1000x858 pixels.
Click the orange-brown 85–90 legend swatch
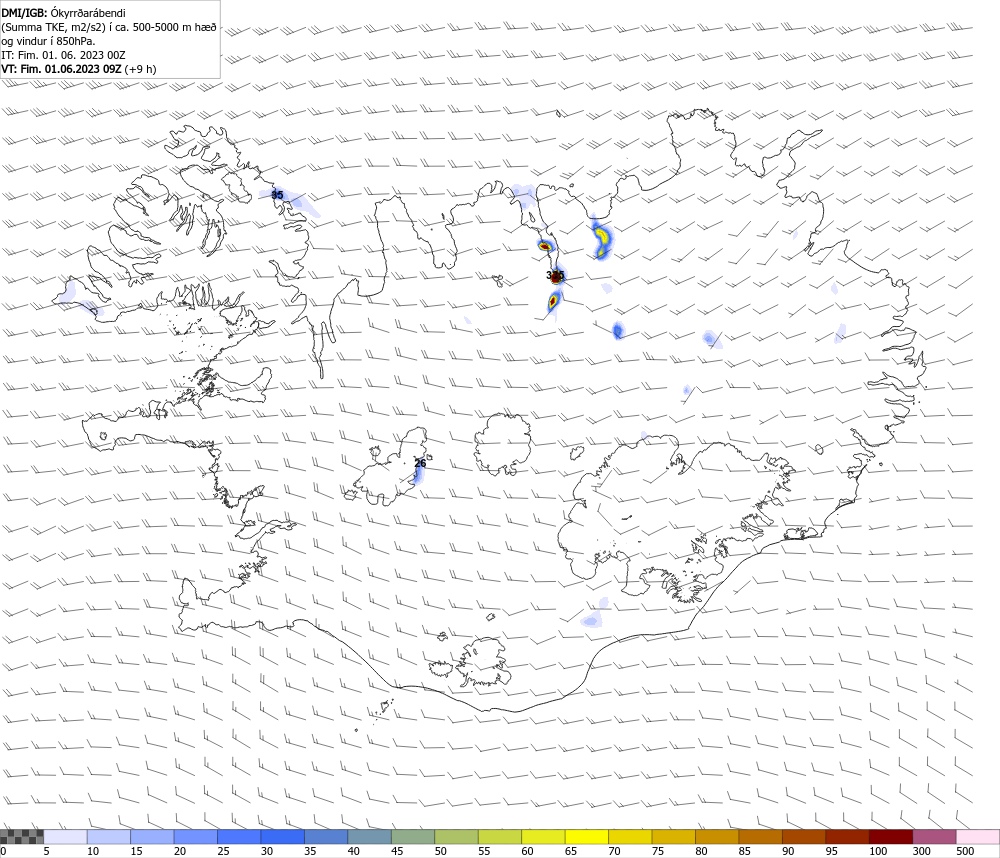[x=760, y=837]
